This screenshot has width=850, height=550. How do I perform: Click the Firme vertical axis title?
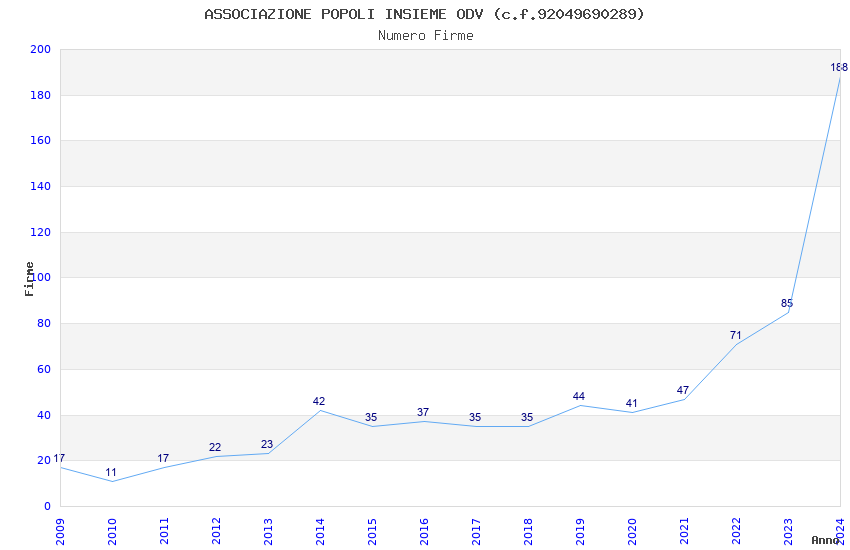pyautogui.click(x=29, y=279)
